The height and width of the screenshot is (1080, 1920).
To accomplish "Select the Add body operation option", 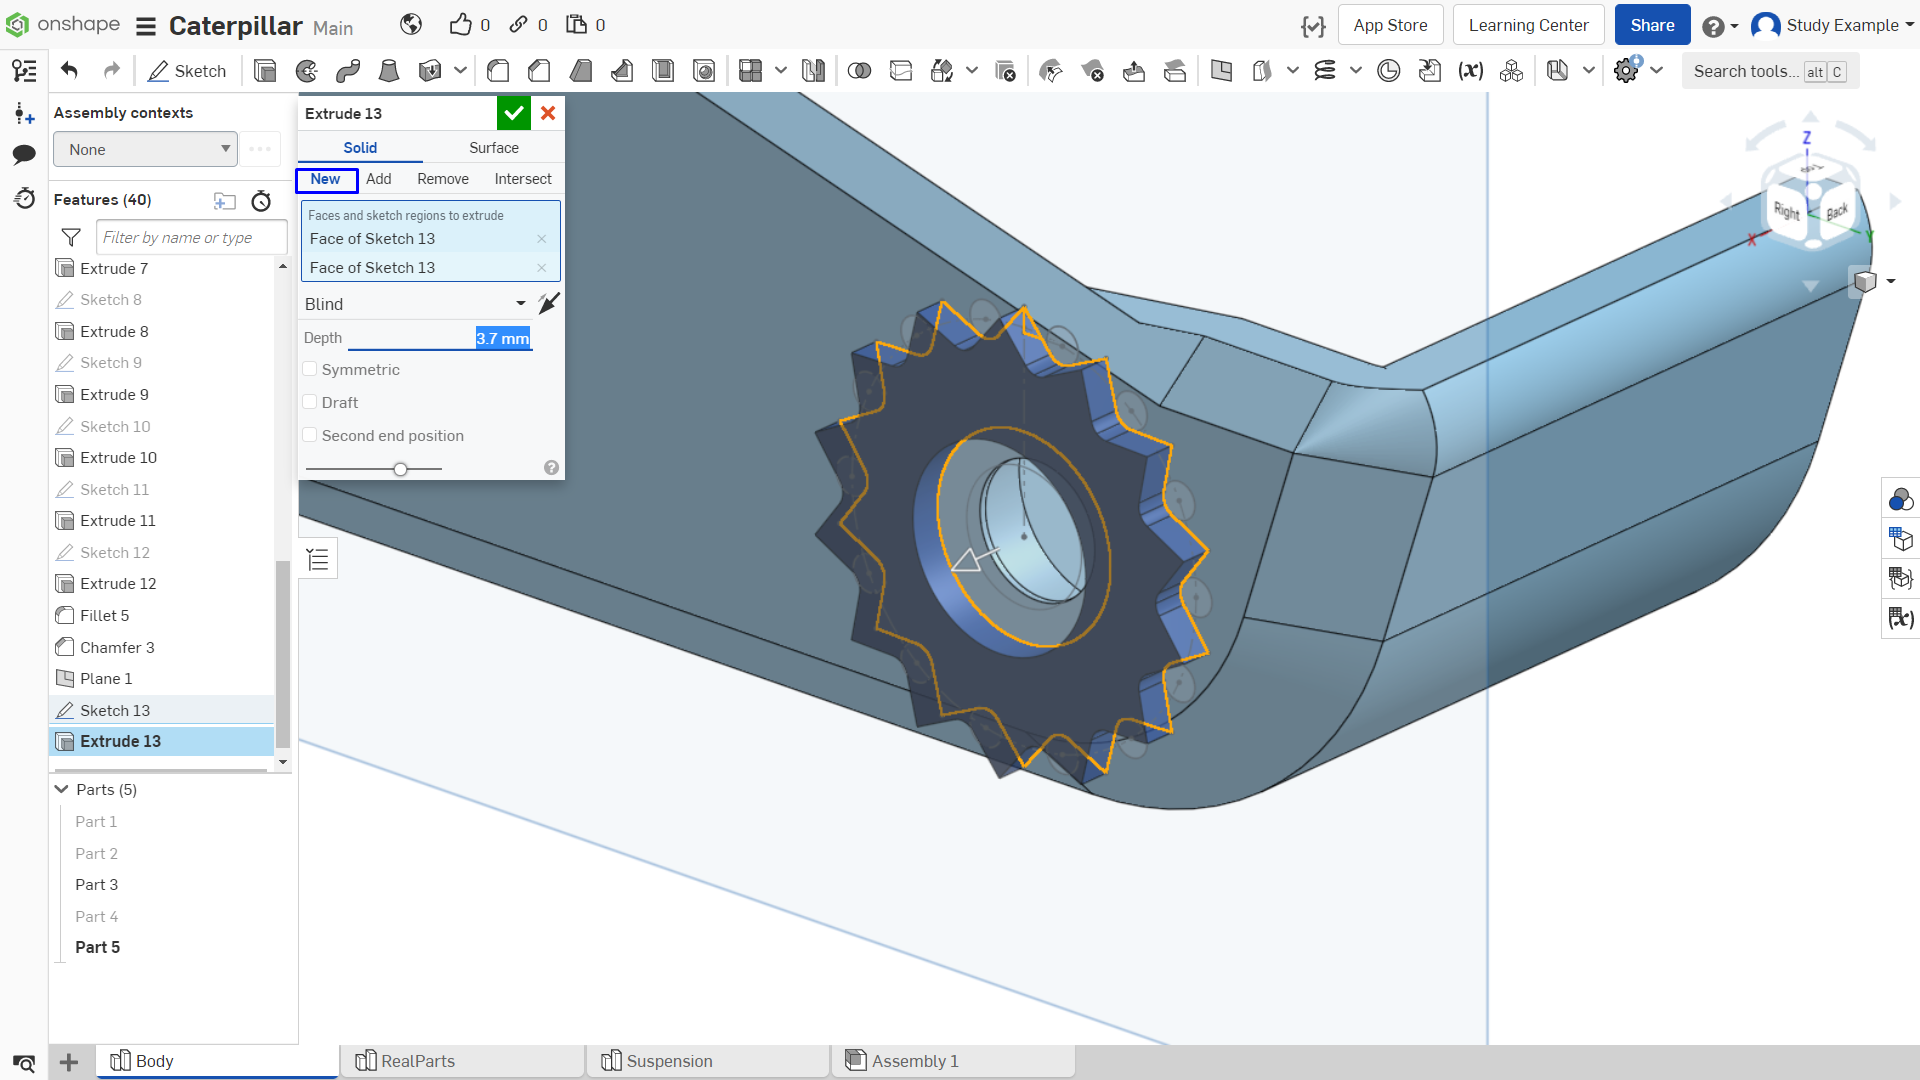I will [379, 179].
